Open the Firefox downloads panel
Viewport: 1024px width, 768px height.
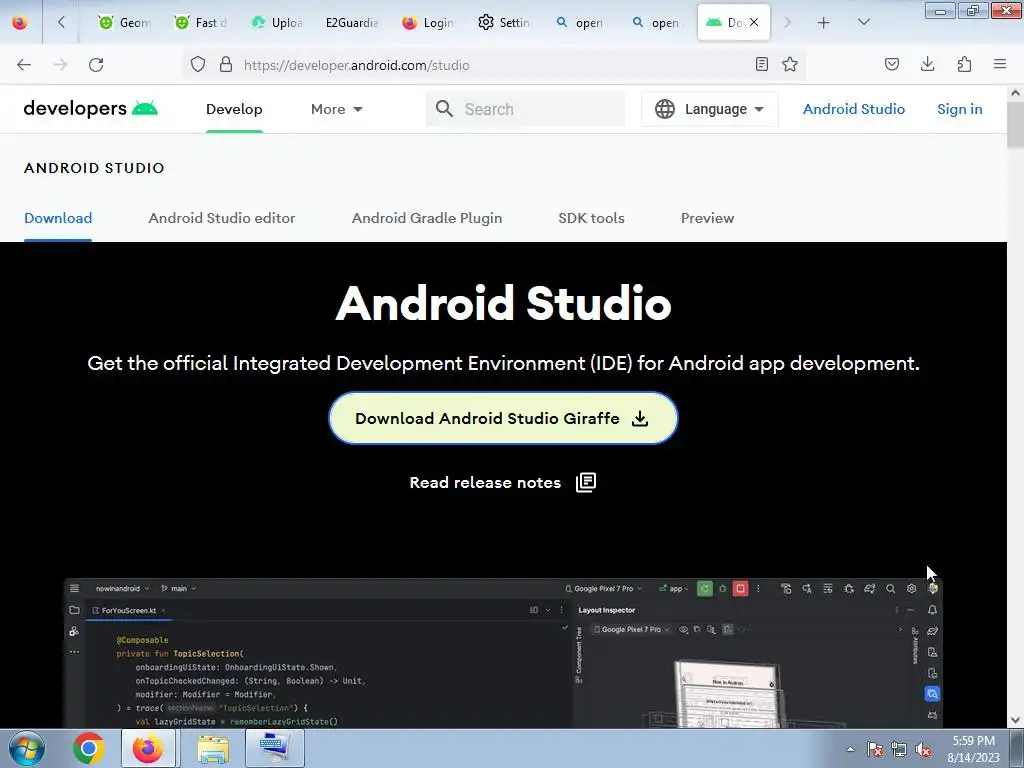pos(927,64)
